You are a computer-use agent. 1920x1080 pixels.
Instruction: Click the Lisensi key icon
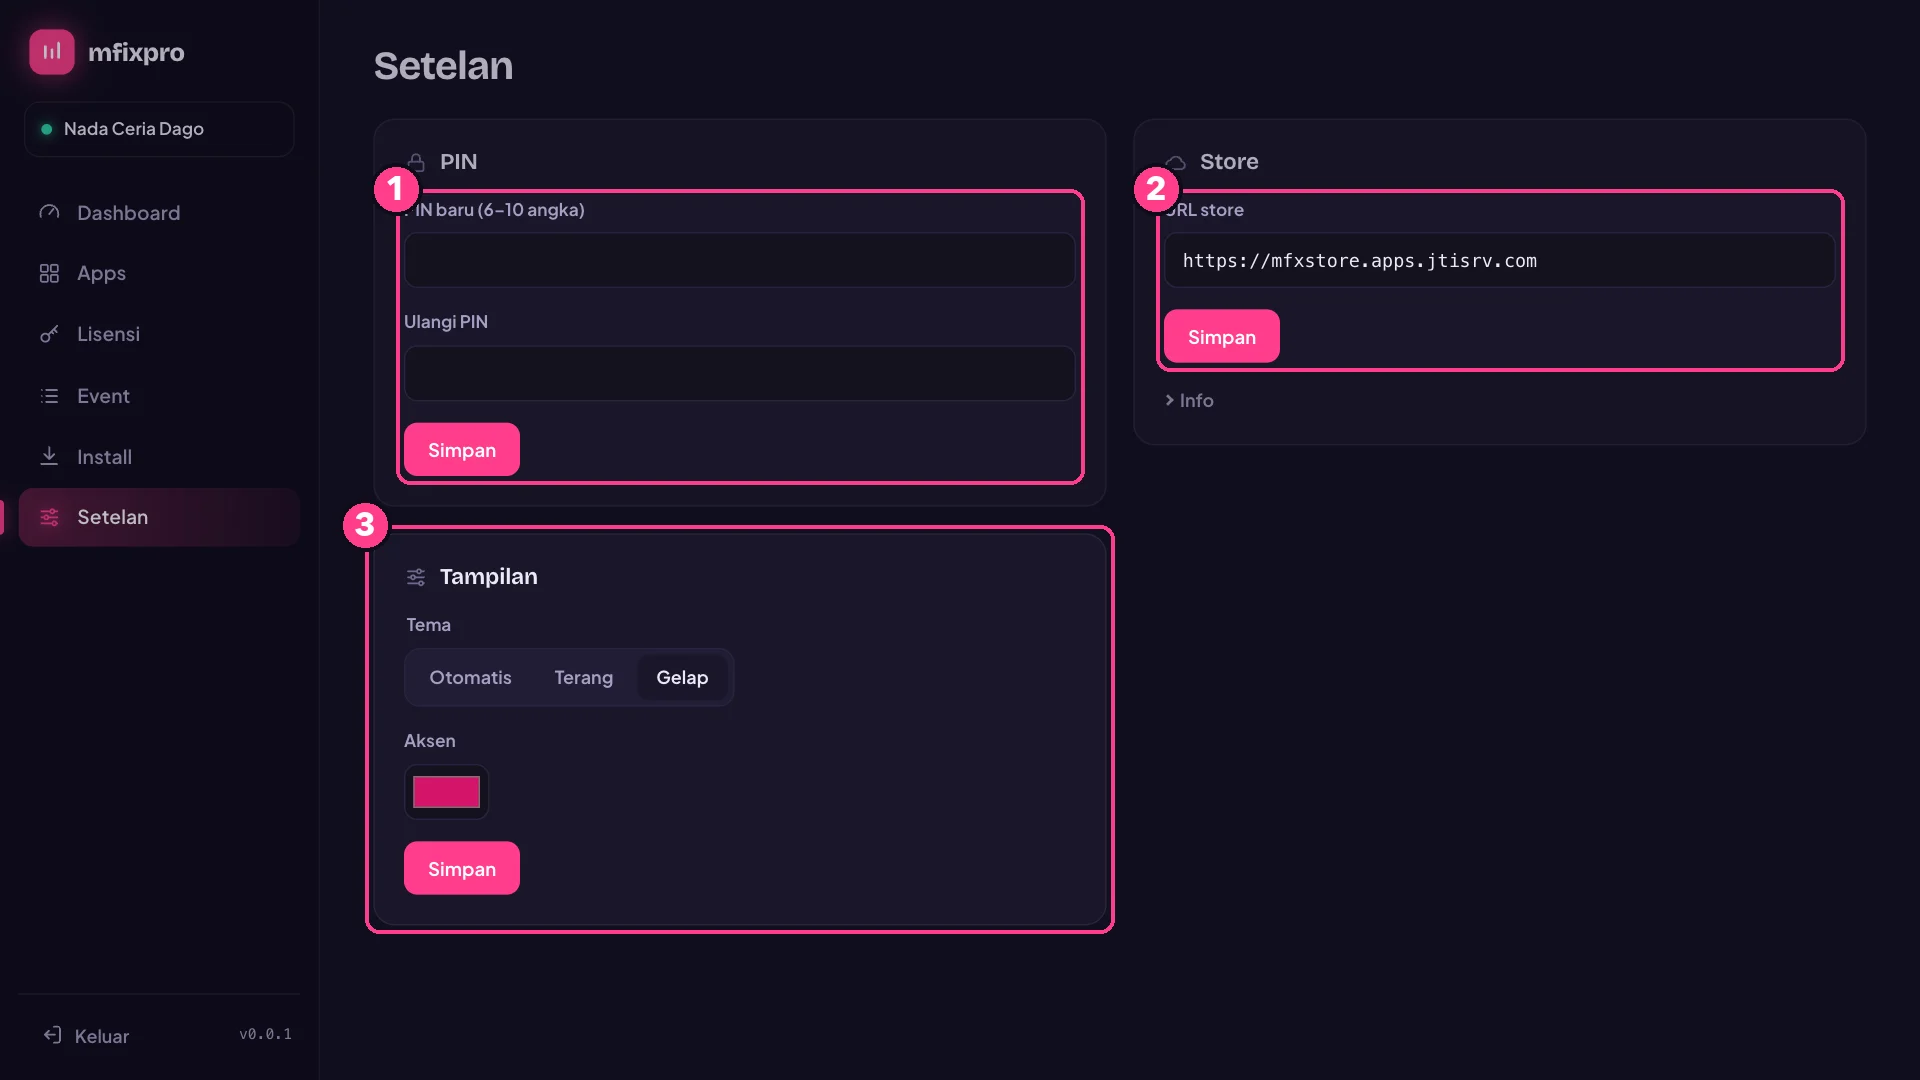click(x=49, y=334)
